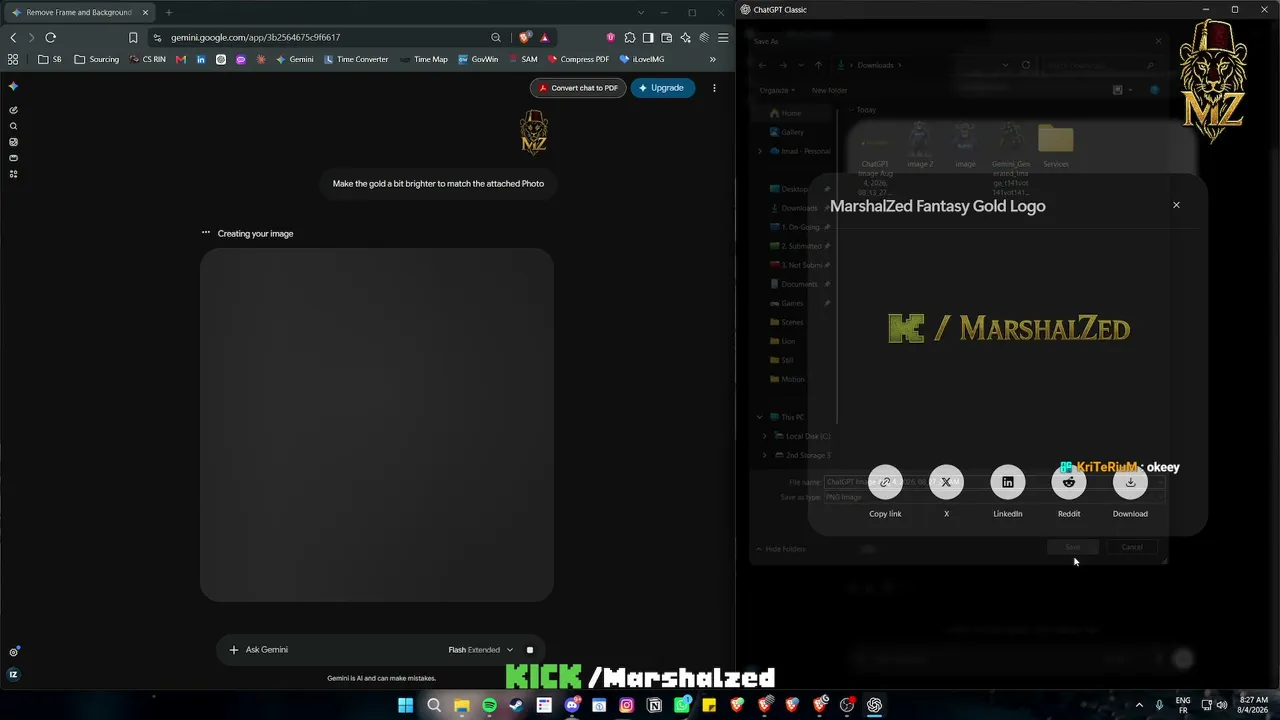Open the apps grid in bookmarks bar
Image resolution: width=1280 pixels, height=720 pixels.
click(13, 59)
